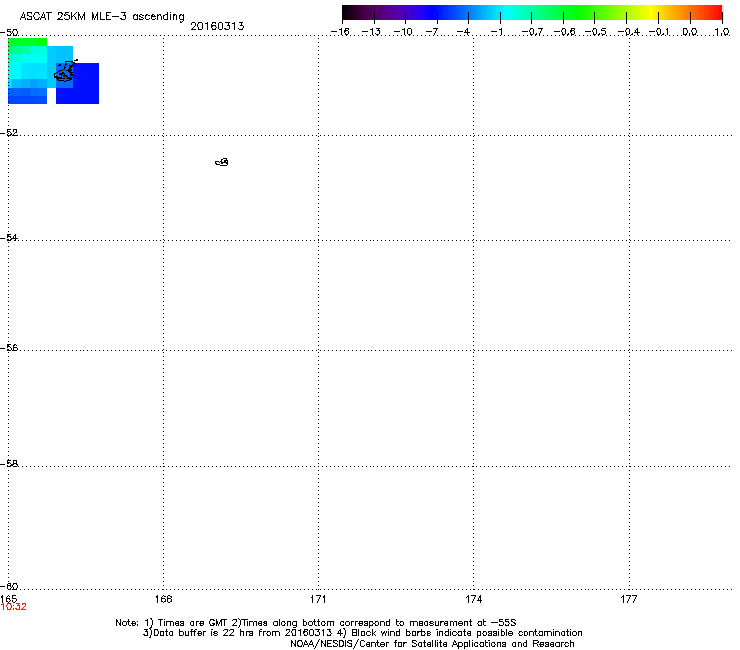Click the colorbar label -1
The image size is (740, 650).
[496, 32]
